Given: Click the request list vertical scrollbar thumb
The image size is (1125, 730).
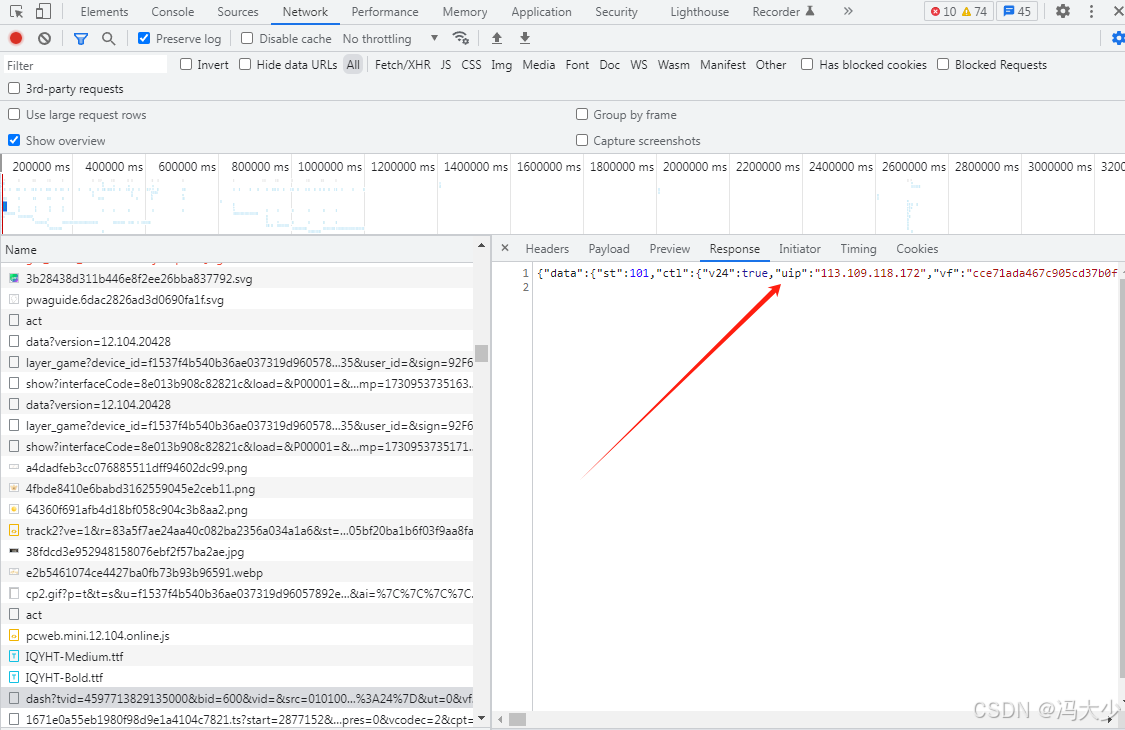Looking at the screenshot, I should [481, 354].
